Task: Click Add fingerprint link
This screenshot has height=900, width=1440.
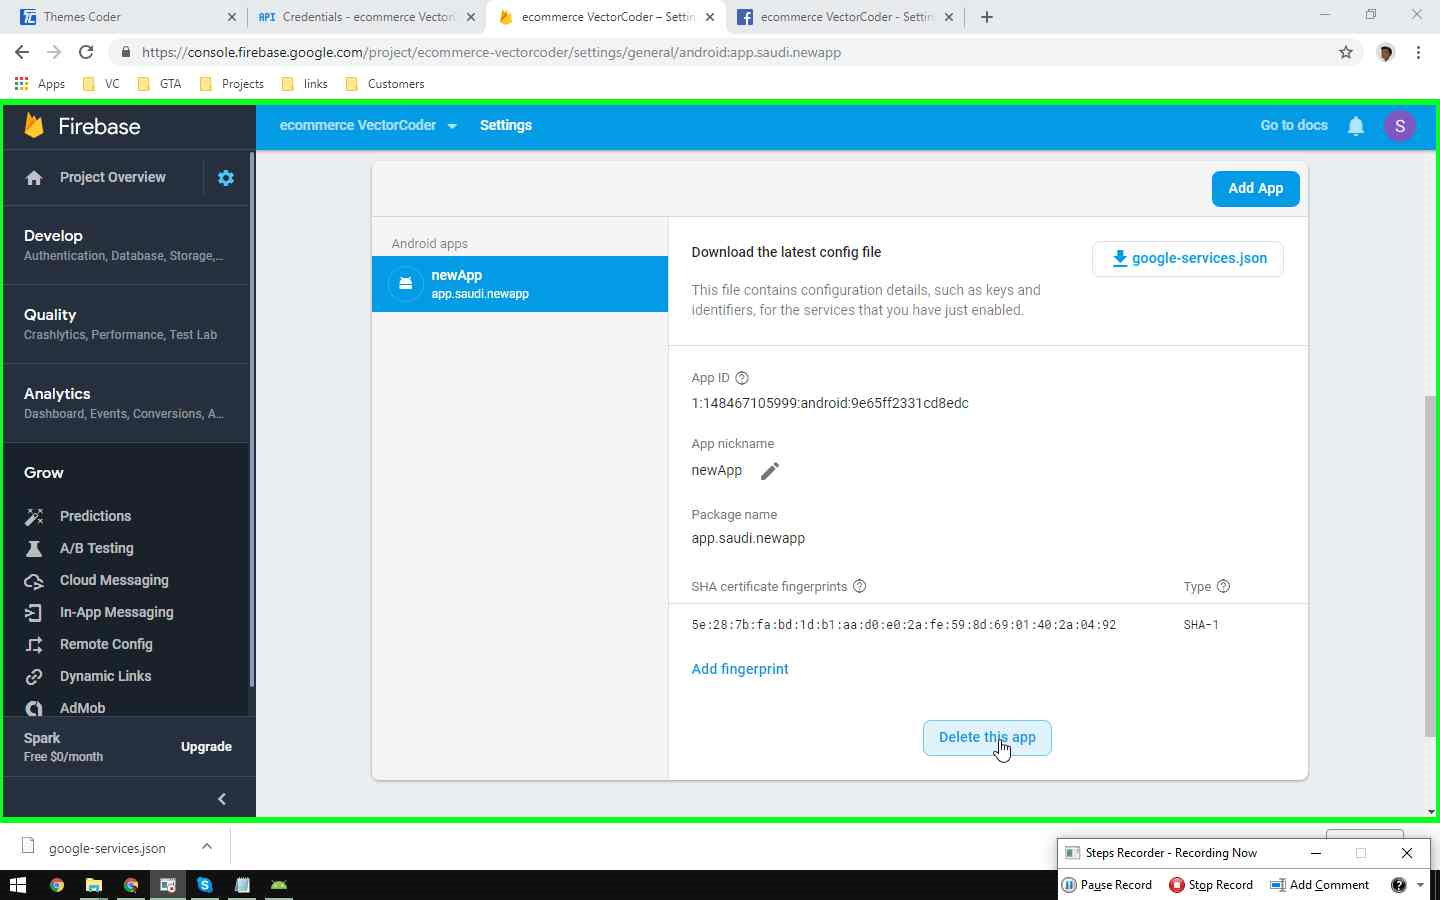Action: pyautogui.click(x=740, y=669)
